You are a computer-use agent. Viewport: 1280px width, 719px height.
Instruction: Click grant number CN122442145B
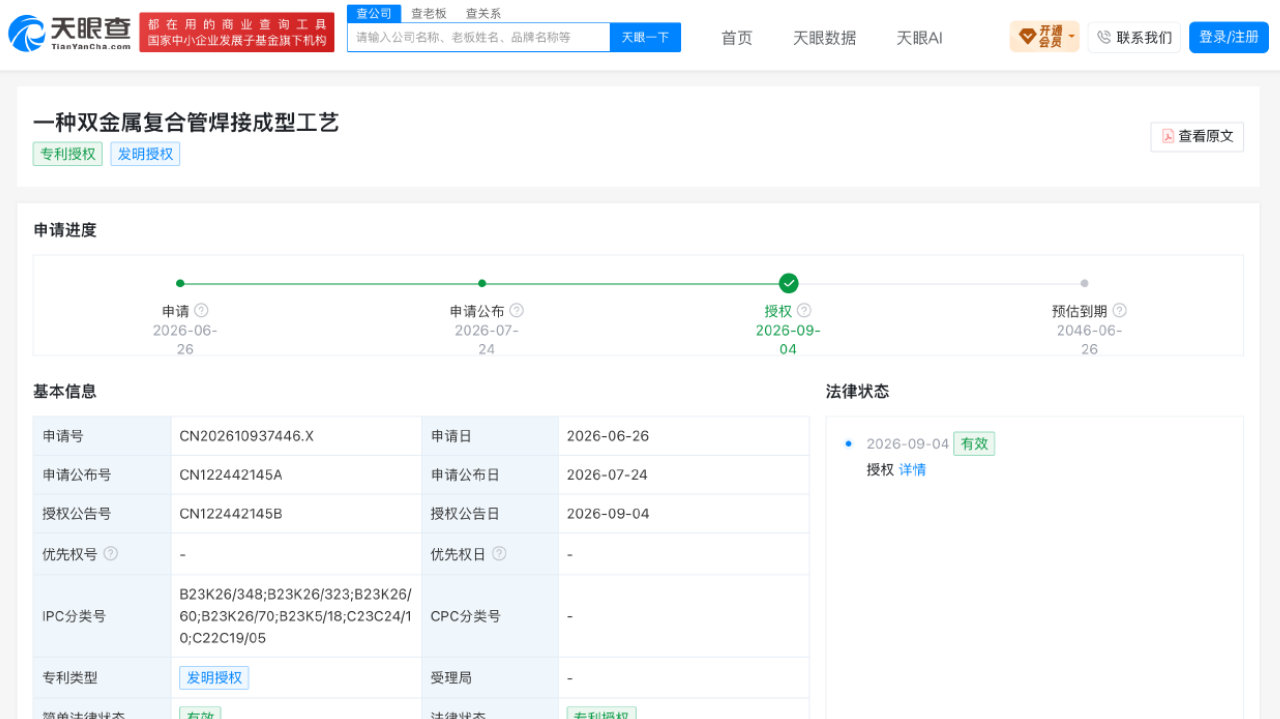(231, 514)
